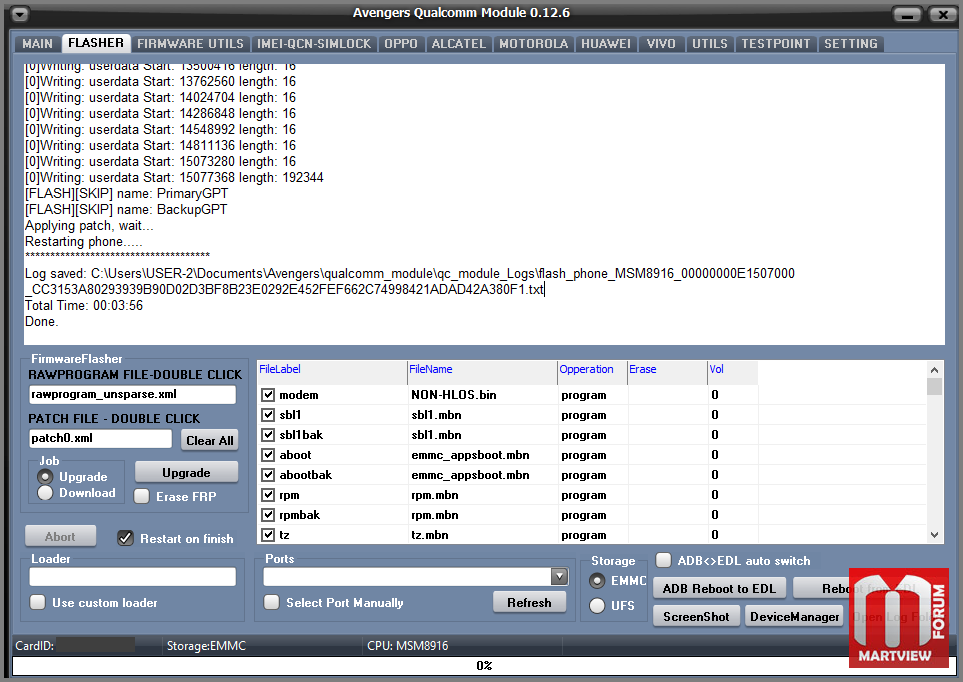This screenshot has height=682, width=963.
Task: Click ADB Reboot to EDL button
Action: (719, 589)
